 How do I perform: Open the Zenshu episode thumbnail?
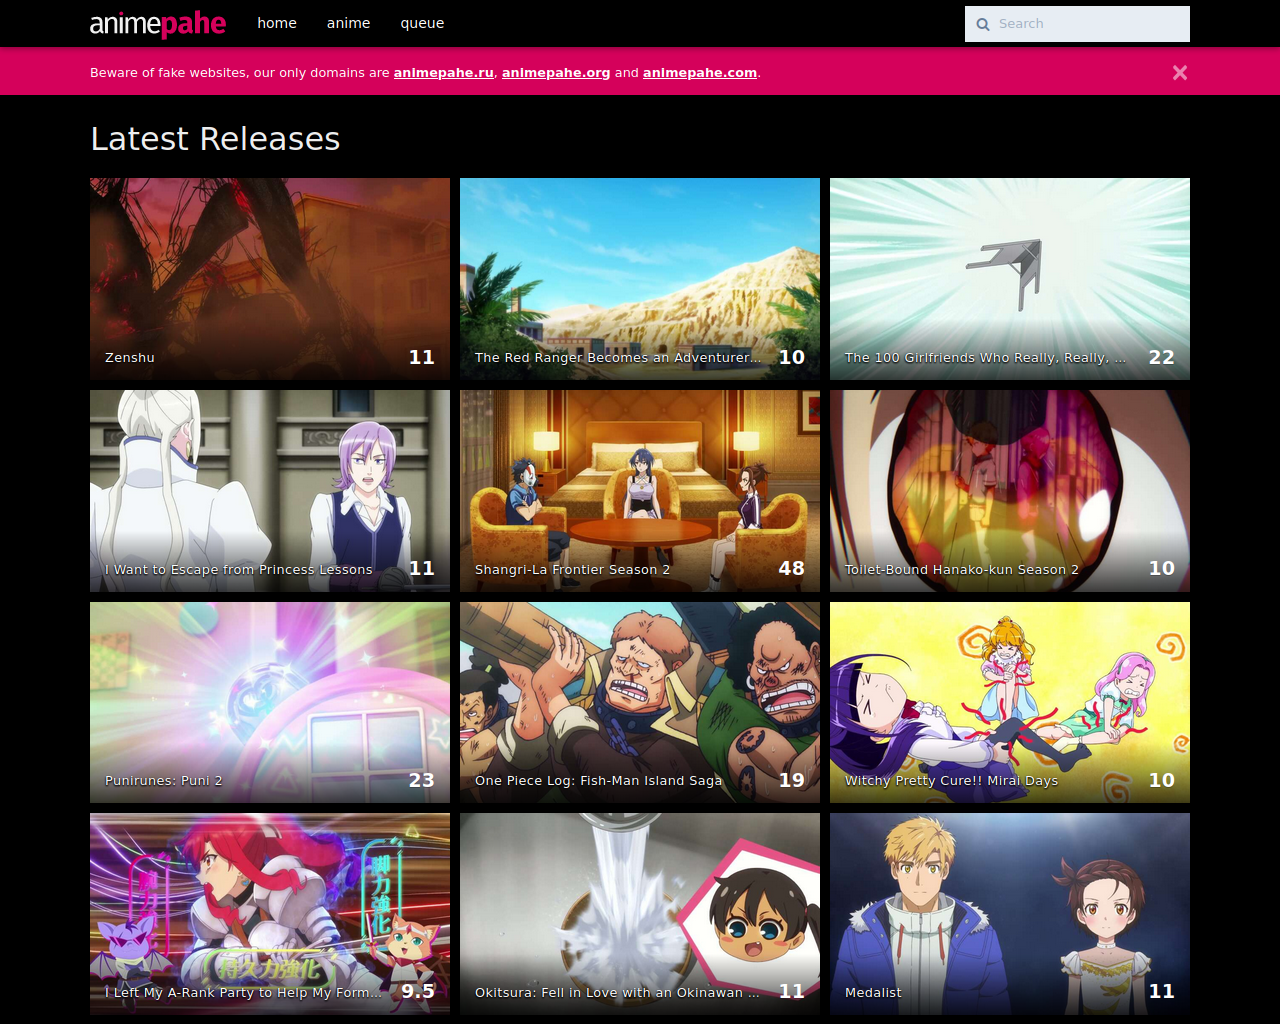(x=270, y=279)
